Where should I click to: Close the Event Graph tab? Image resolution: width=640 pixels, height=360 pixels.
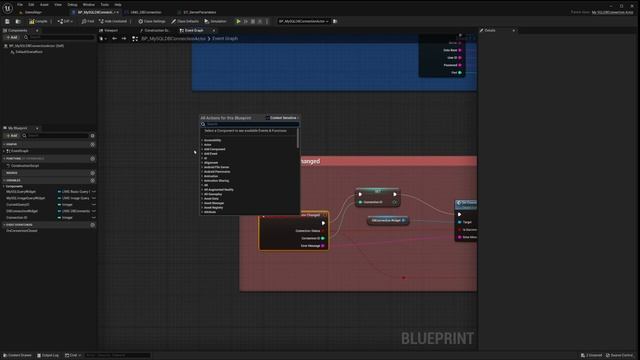click(213, 30)
